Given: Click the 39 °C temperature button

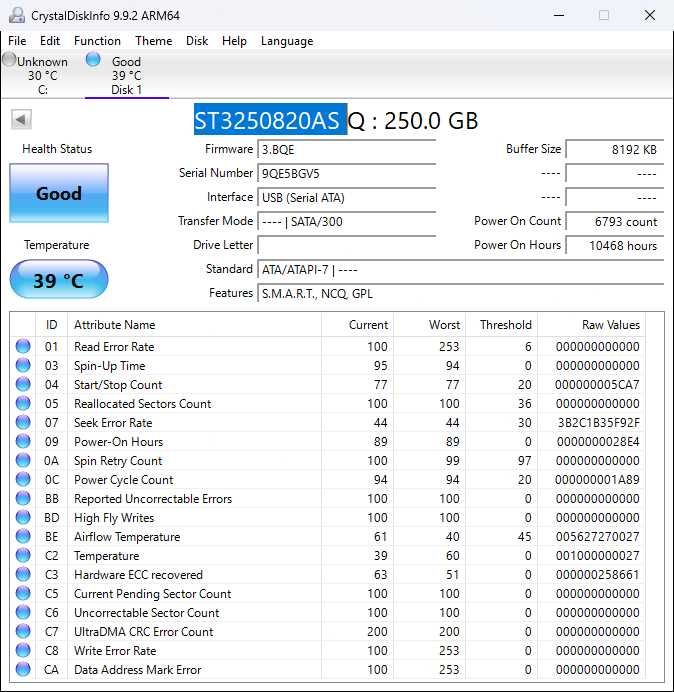Looking at the screenshot, I should (59, 280).
